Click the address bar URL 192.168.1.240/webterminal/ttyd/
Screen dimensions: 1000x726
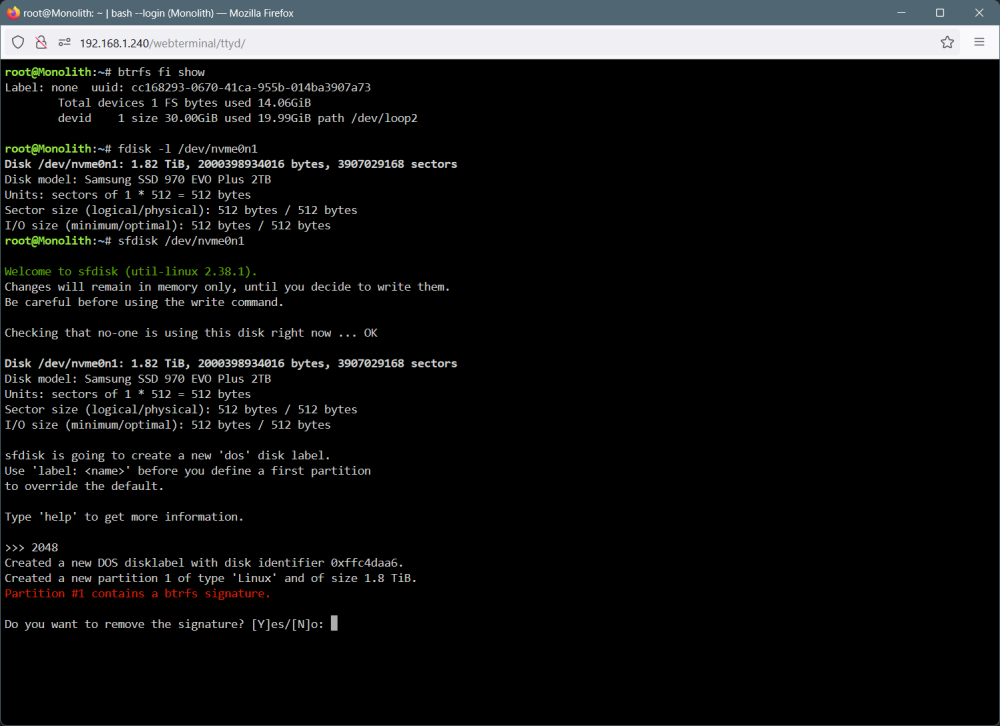[x=163, y=43]
